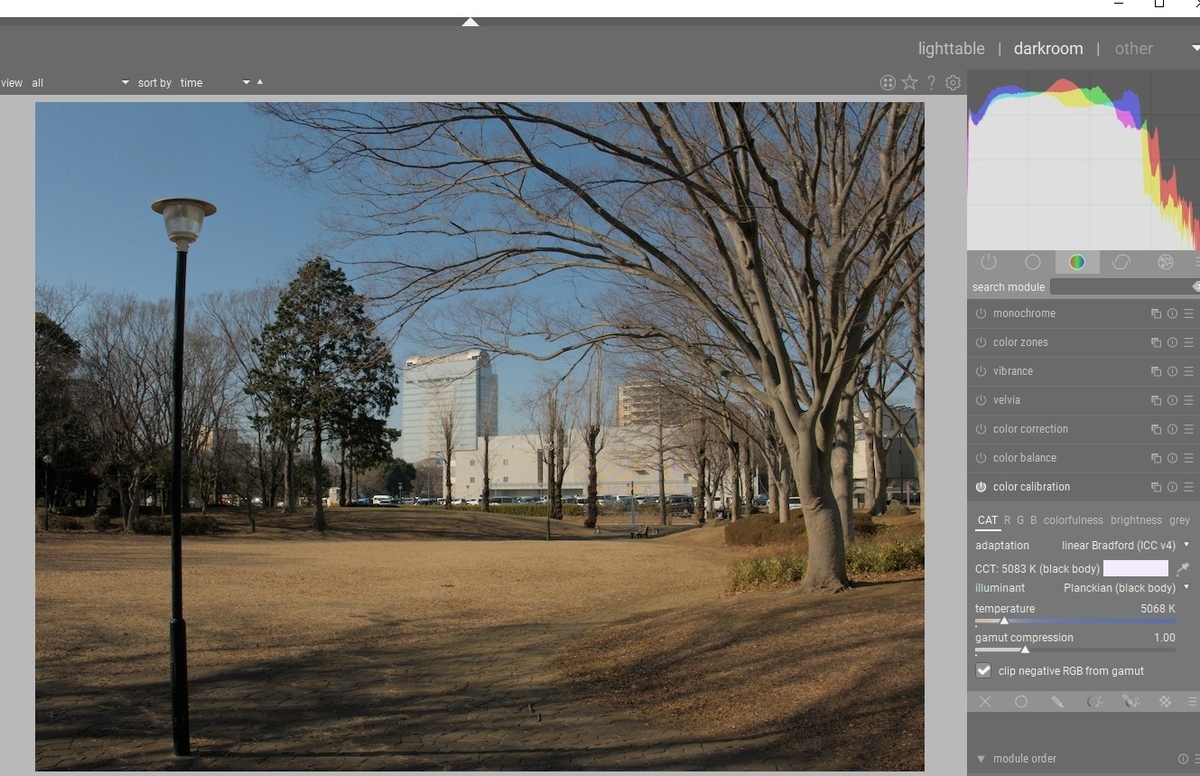Click the help question mark button
Screen dimensions: 1200x776
click(931, 82)
